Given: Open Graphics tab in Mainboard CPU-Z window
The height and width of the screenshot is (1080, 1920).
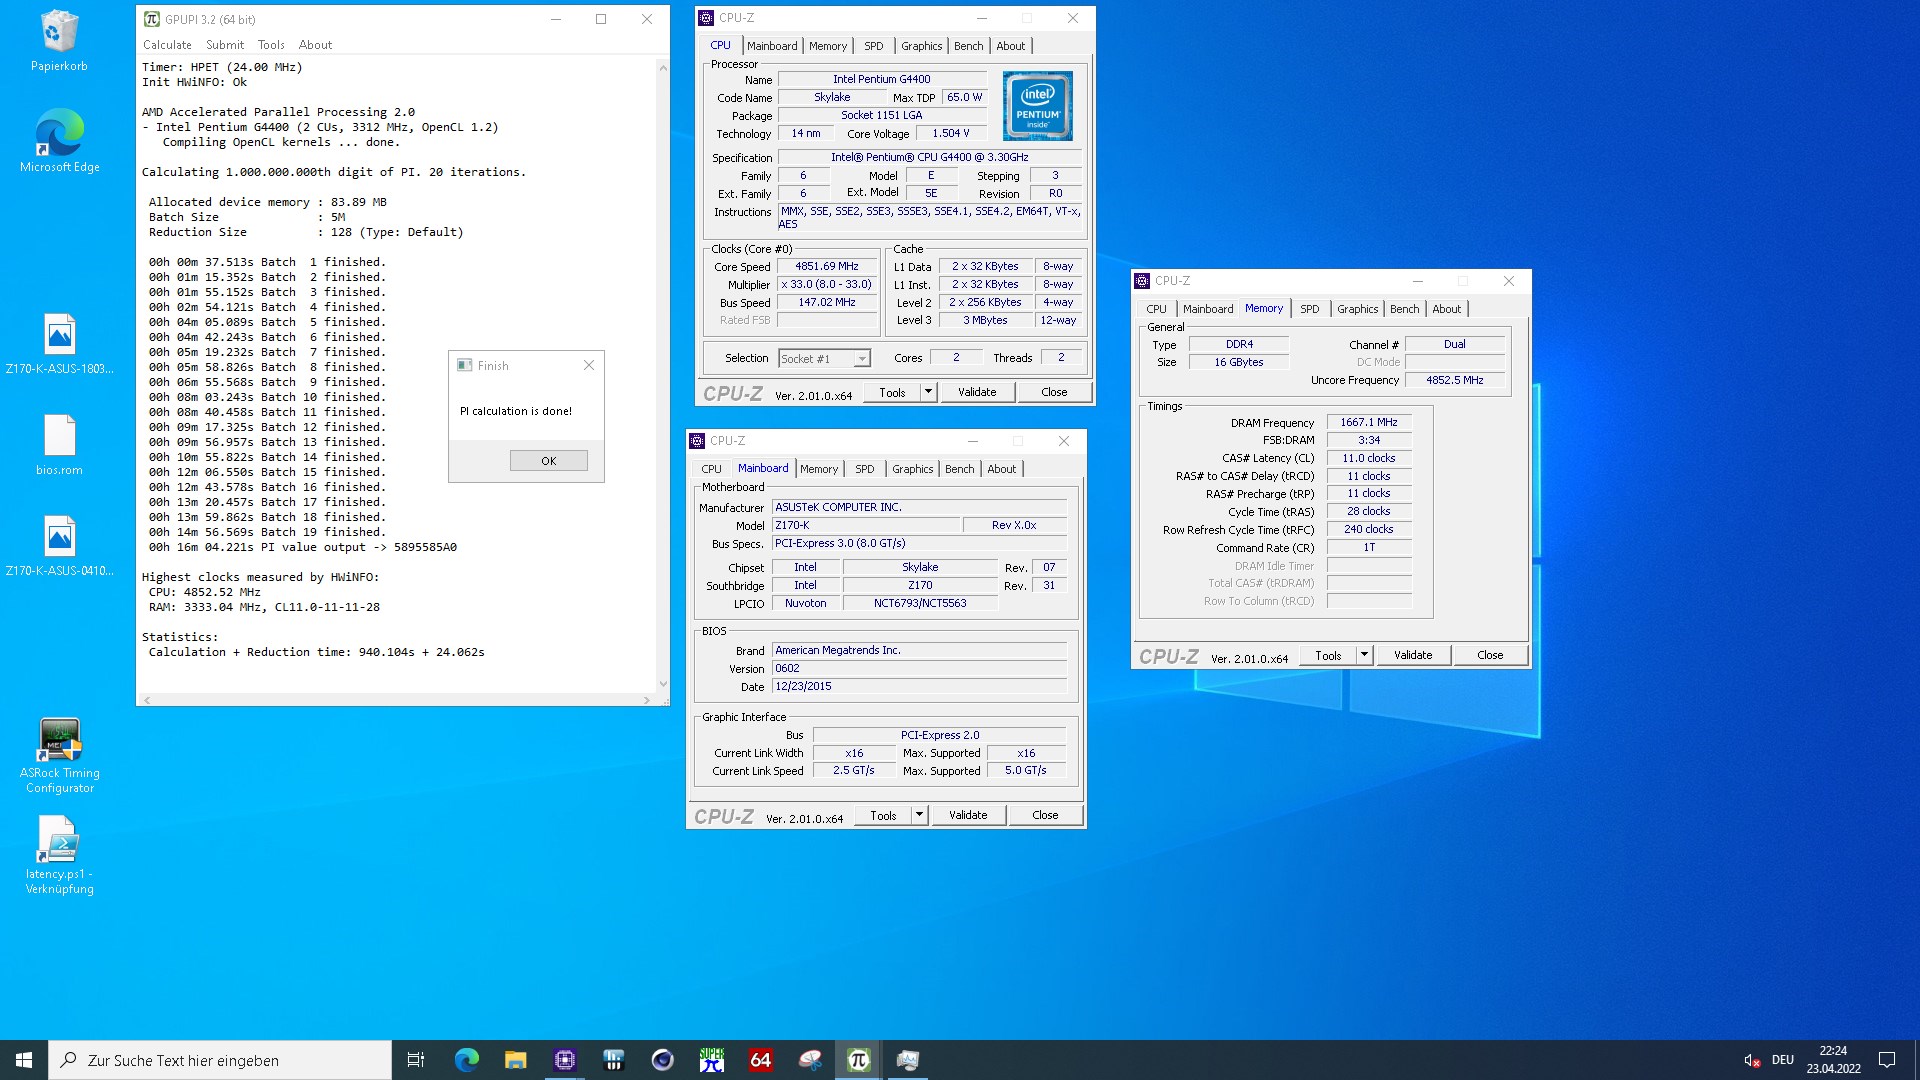Looking at the screenshot, I should tap(912, 469).
